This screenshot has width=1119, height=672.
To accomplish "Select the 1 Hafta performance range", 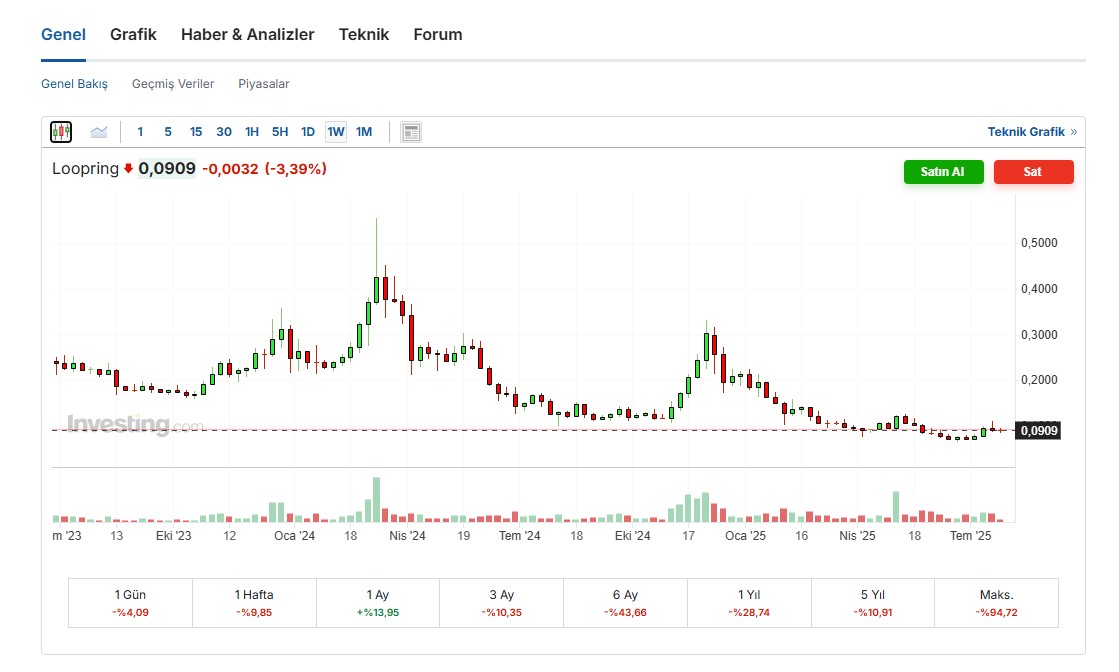I will pyautogui.click(x=254, y=603).
